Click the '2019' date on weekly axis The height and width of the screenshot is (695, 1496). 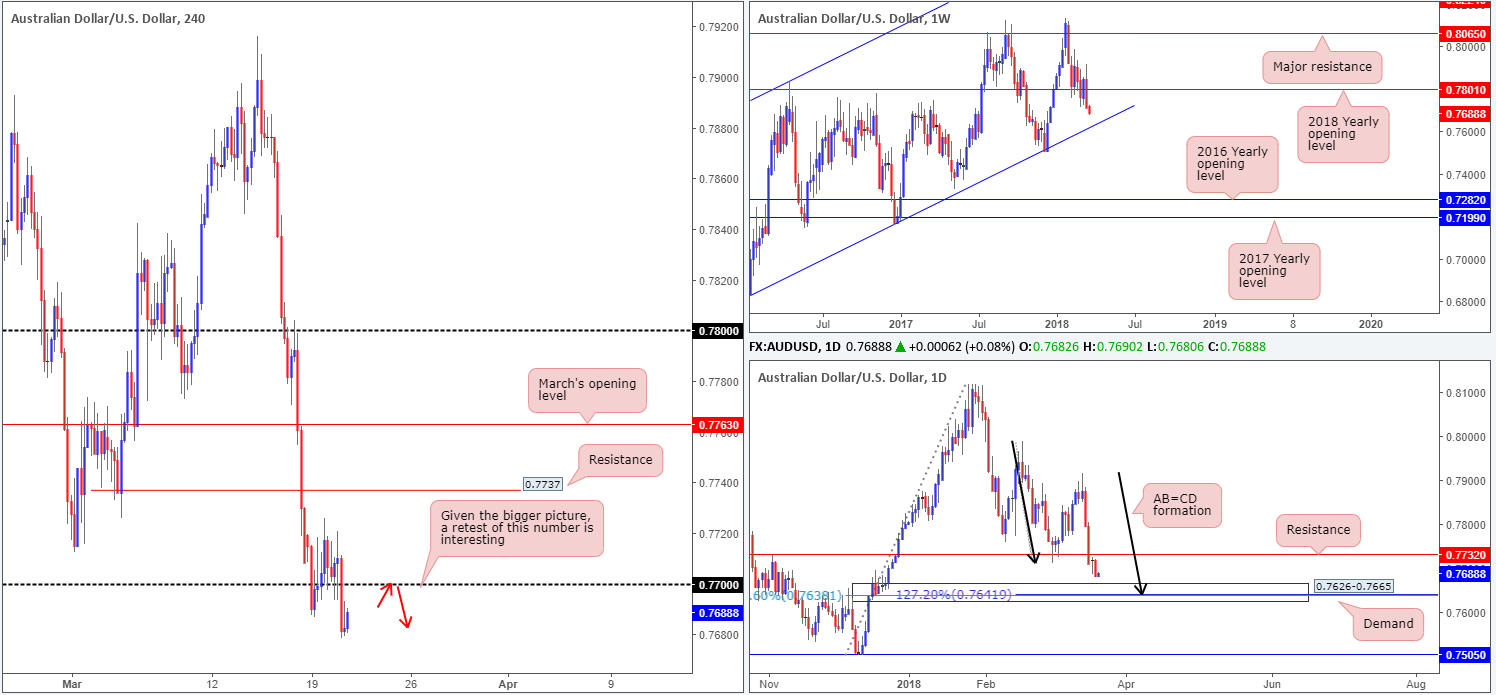(1214, 324)
